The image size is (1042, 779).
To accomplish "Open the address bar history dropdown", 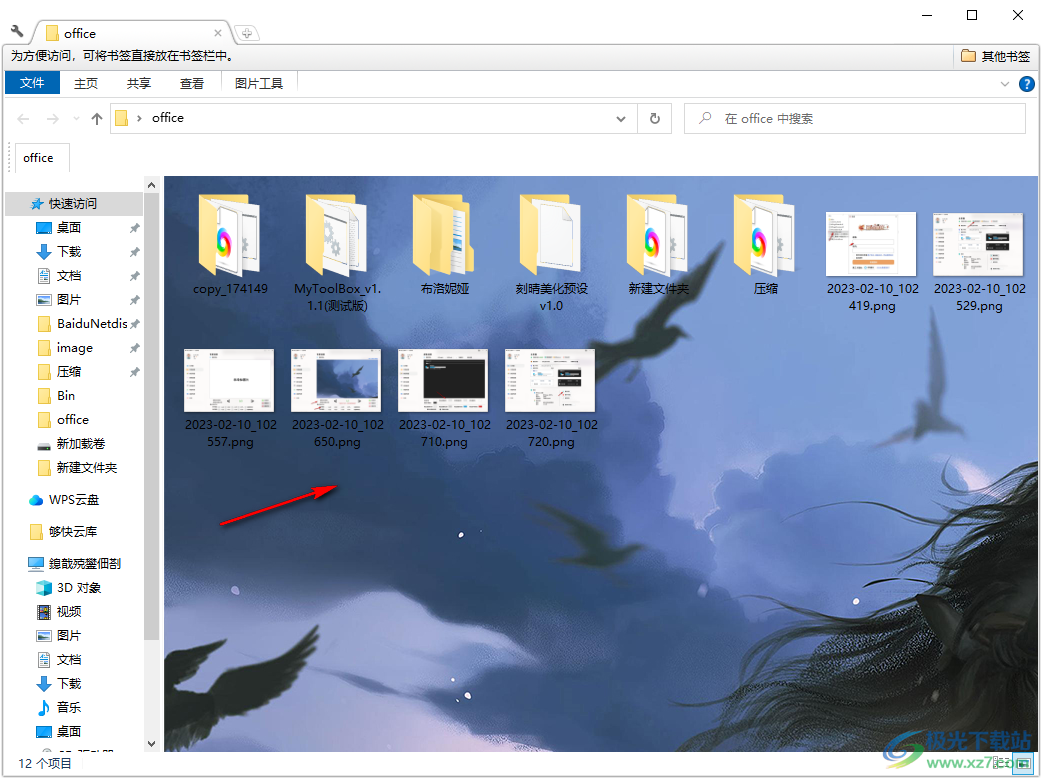I will 621,119.
